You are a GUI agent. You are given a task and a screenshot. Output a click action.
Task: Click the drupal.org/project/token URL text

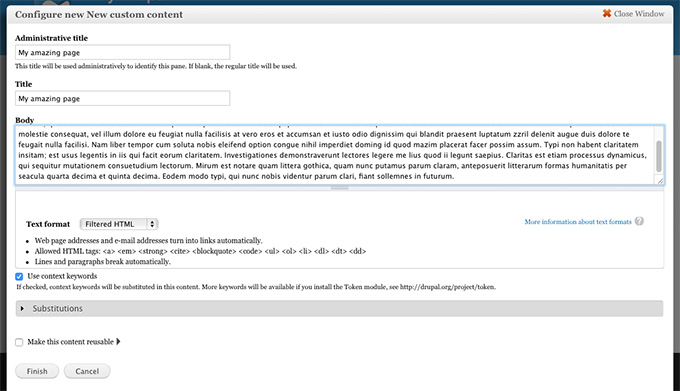click(447, 287)
